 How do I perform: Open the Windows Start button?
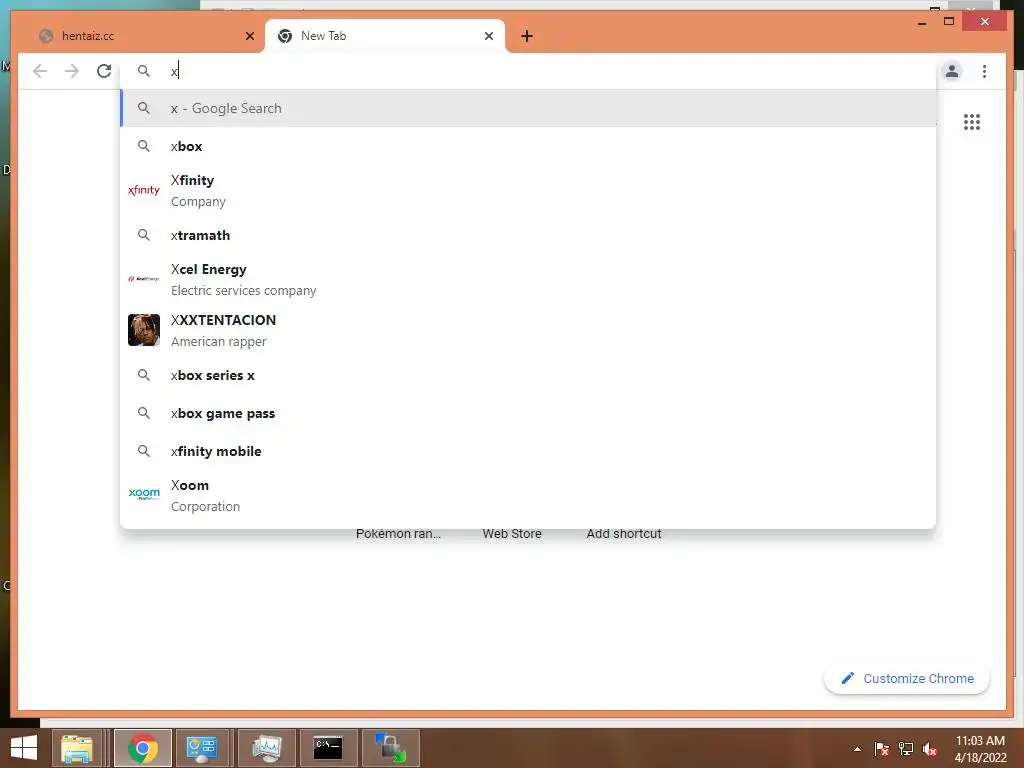pyautogui.click(x=24, y=748)
